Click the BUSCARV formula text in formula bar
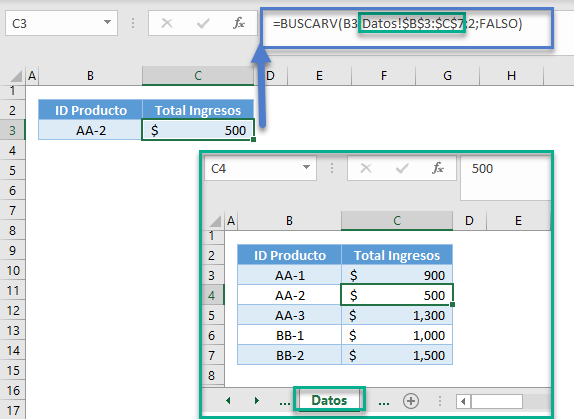The height and width of the screenshot is (419, 574). (398, 24)
